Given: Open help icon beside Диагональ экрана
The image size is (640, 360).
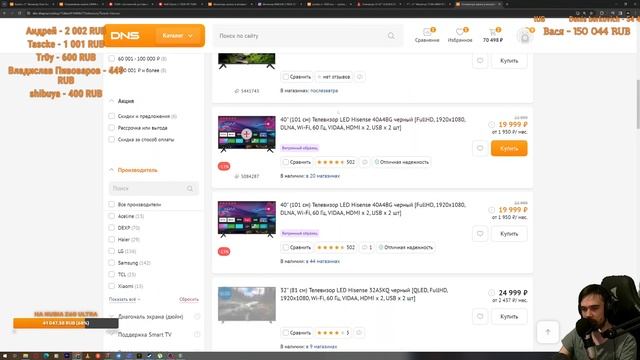Looking at the screenshot, I should (197, 317).
